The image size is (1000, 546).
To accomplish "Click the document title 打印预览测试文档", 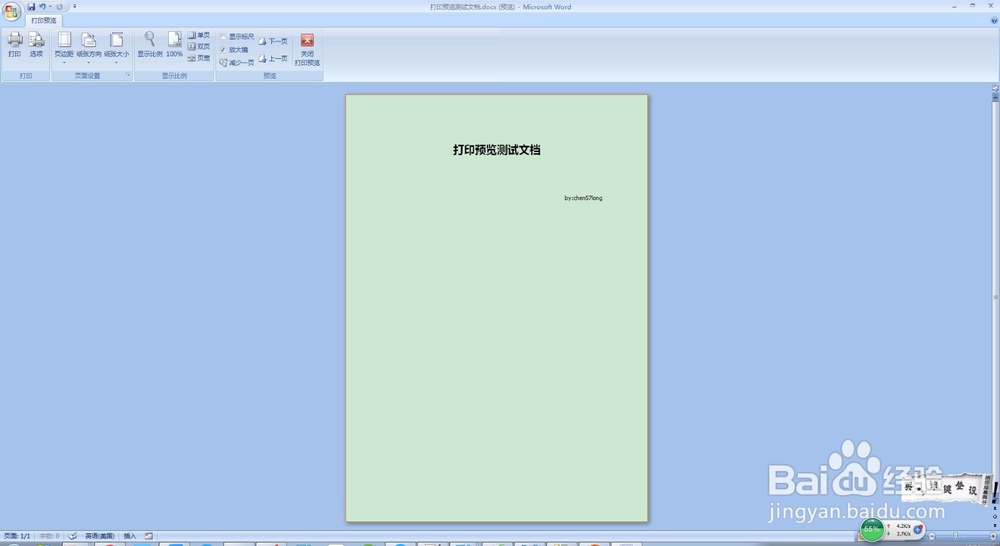I will [497, 150].
